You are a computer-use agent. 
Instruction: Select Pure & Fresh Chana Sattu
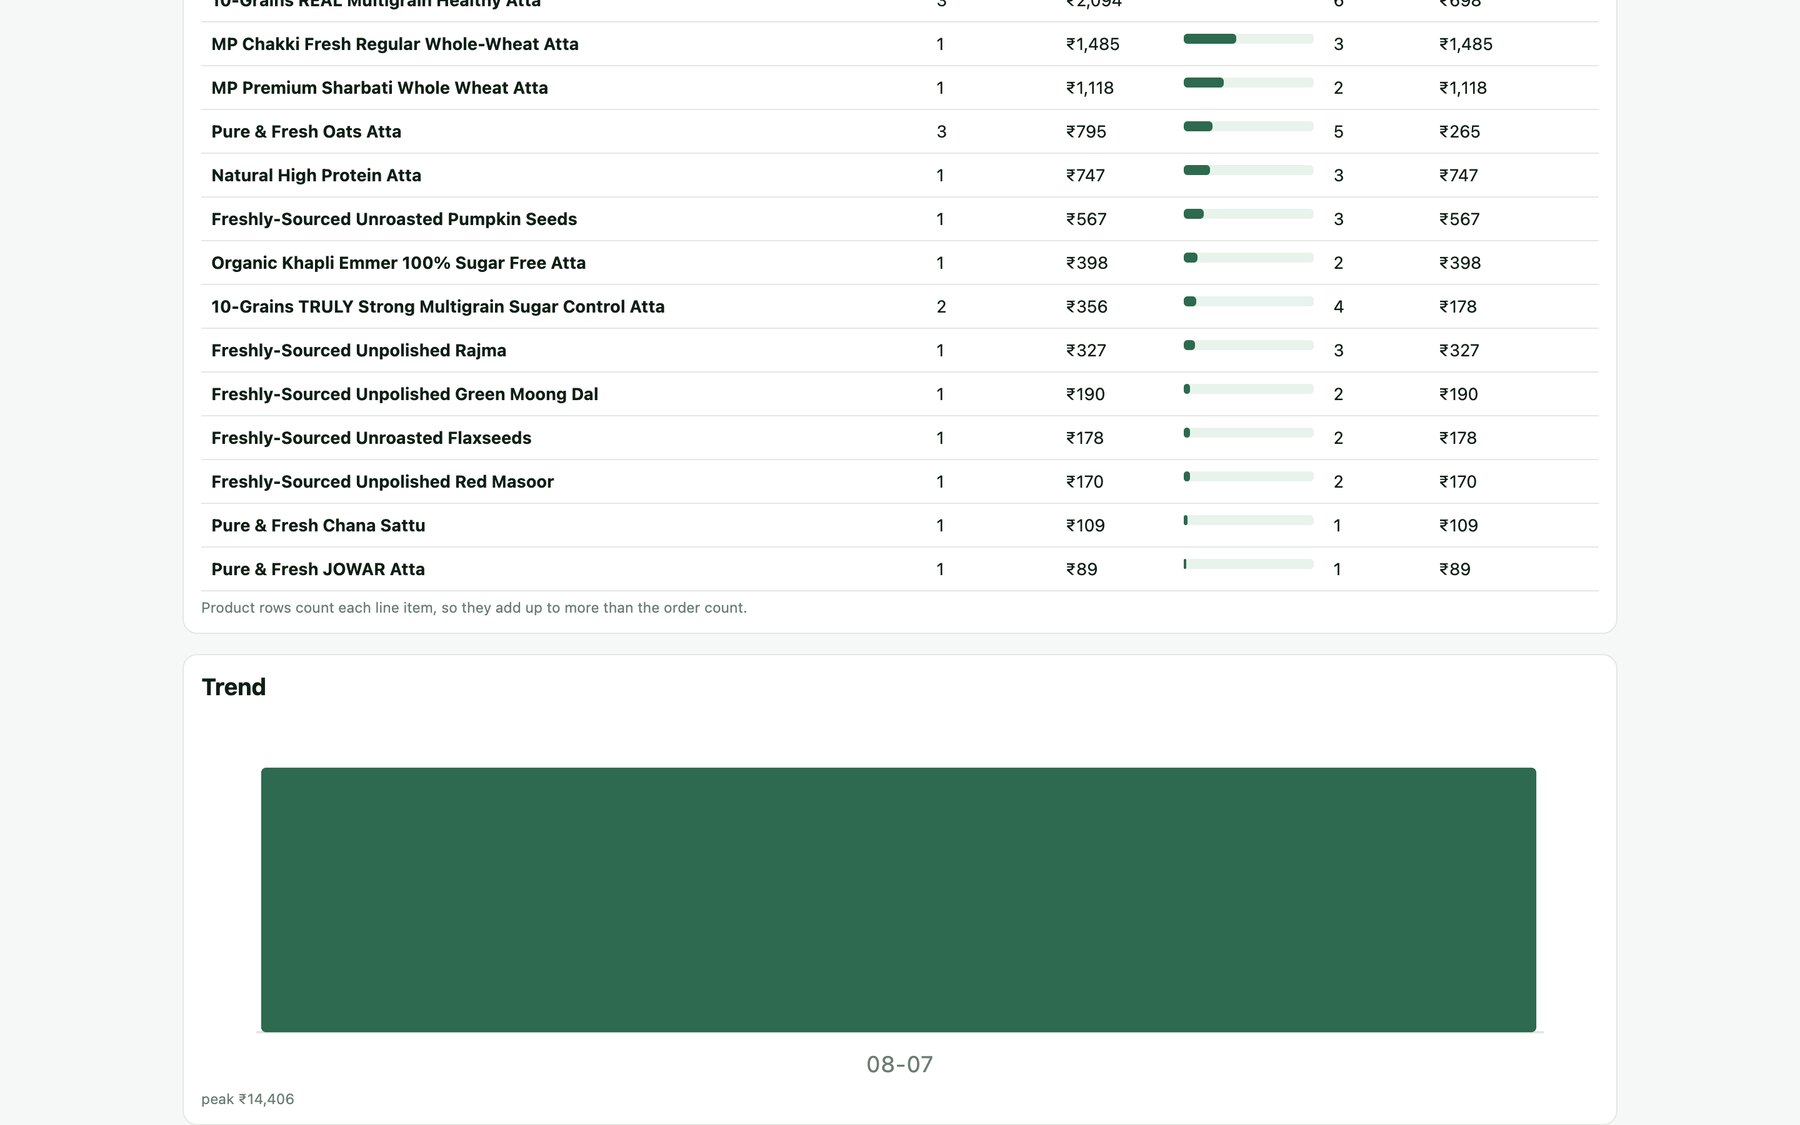tap(318, 526)
